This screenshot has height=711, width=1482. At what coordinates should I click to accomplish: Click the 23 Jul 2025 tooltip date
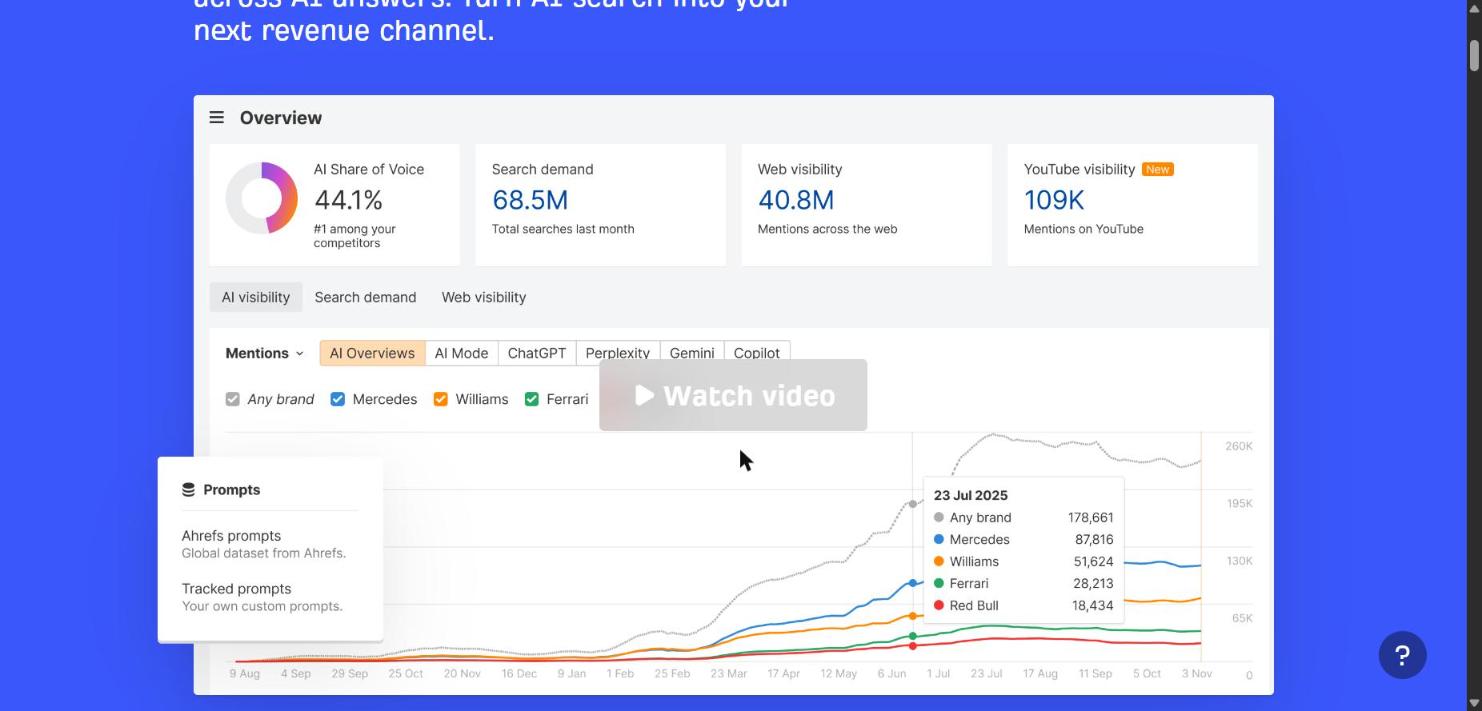[971, 495]
